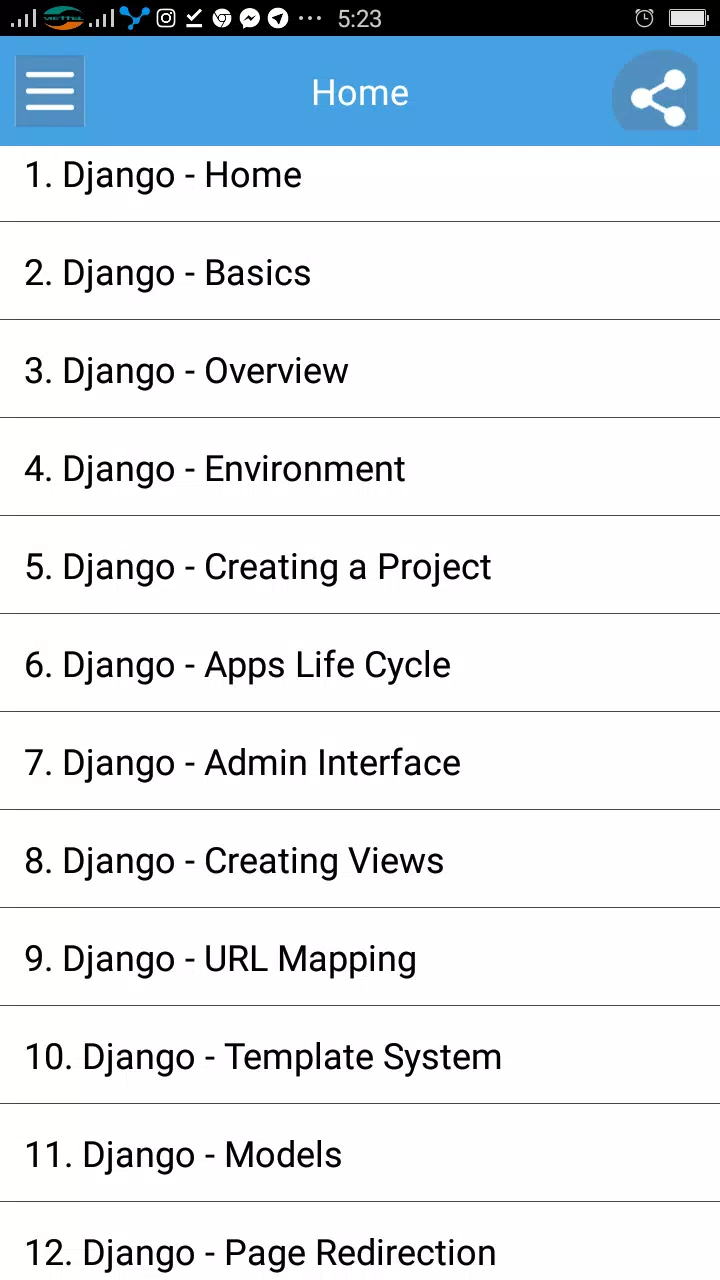720x1280 pixels.
Task: Open the hamburger navigation menu
Action: click(x=50, y=92)
